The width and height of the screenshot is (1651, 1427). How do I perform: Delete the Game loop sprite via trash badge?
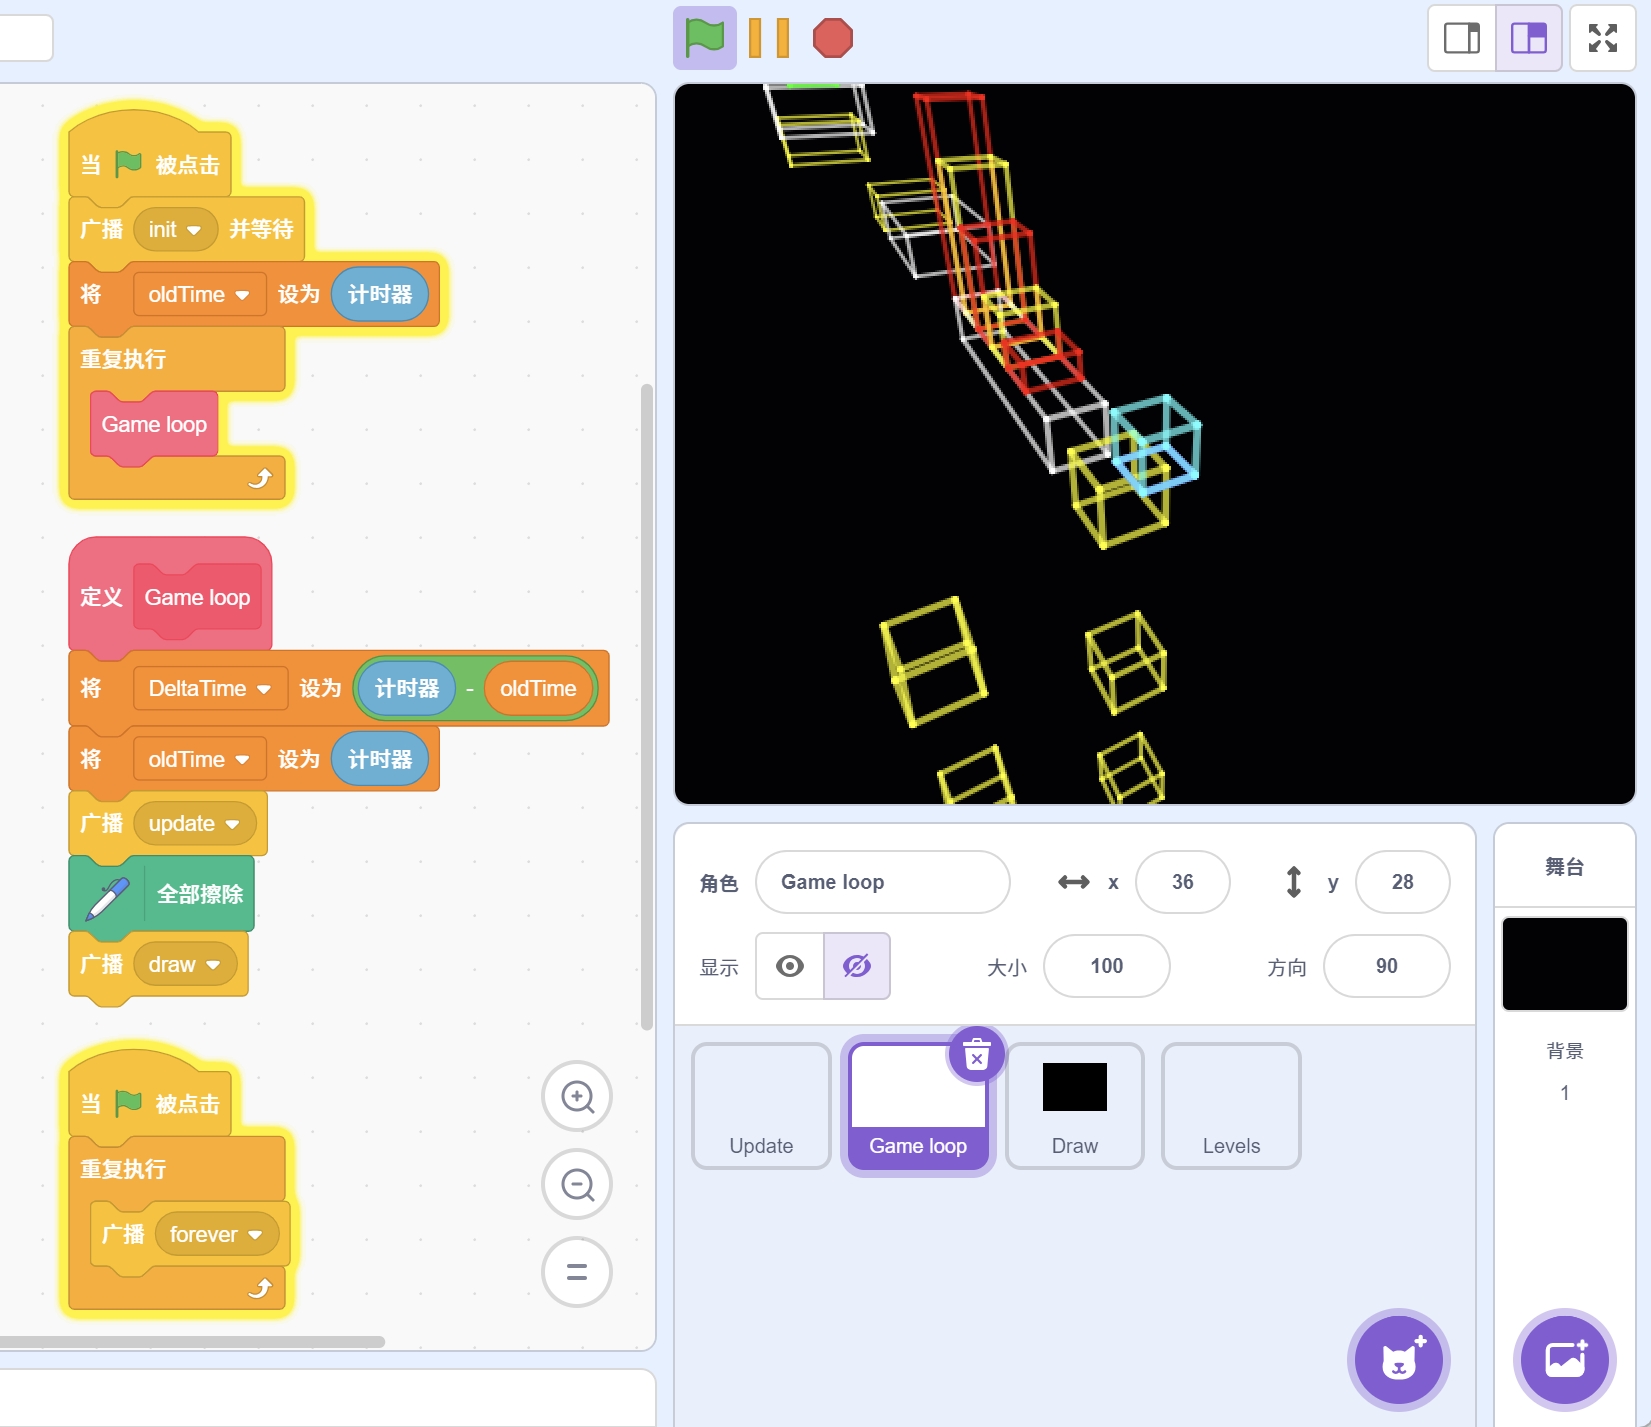coord(975,1053)
